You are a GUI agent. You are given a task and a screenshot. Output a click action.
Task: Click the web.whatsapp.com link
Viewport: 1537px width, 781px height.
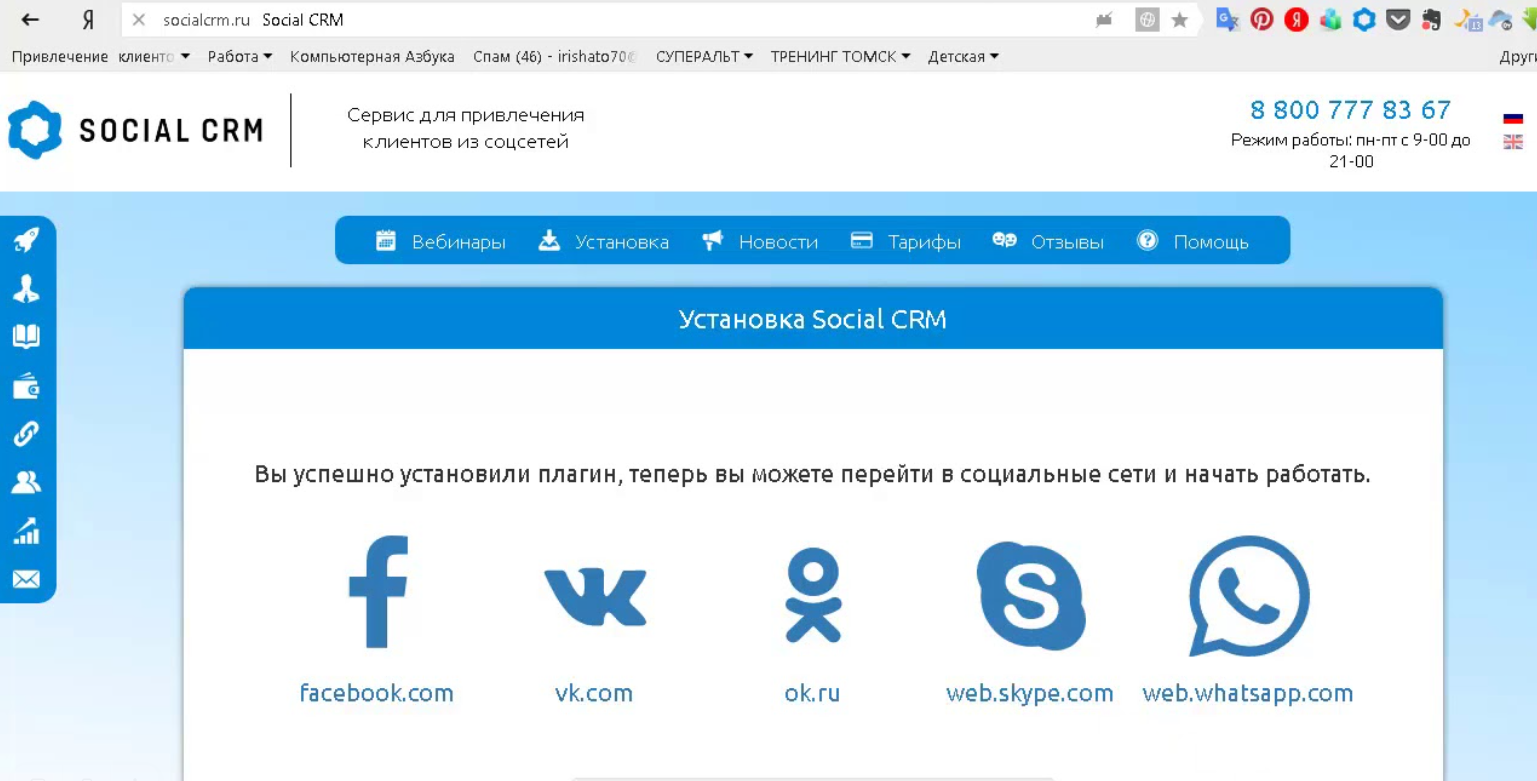[1248, 693]
